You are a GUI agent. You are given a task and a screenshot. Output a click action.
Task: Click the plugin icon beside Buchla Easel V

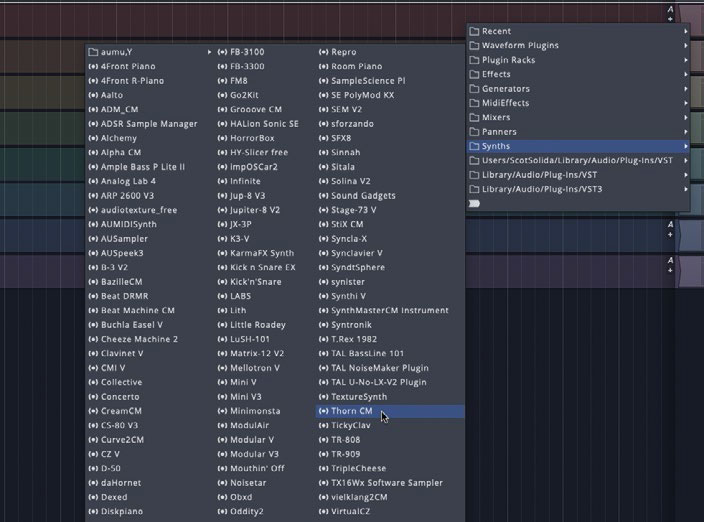(x=93, y=325)
